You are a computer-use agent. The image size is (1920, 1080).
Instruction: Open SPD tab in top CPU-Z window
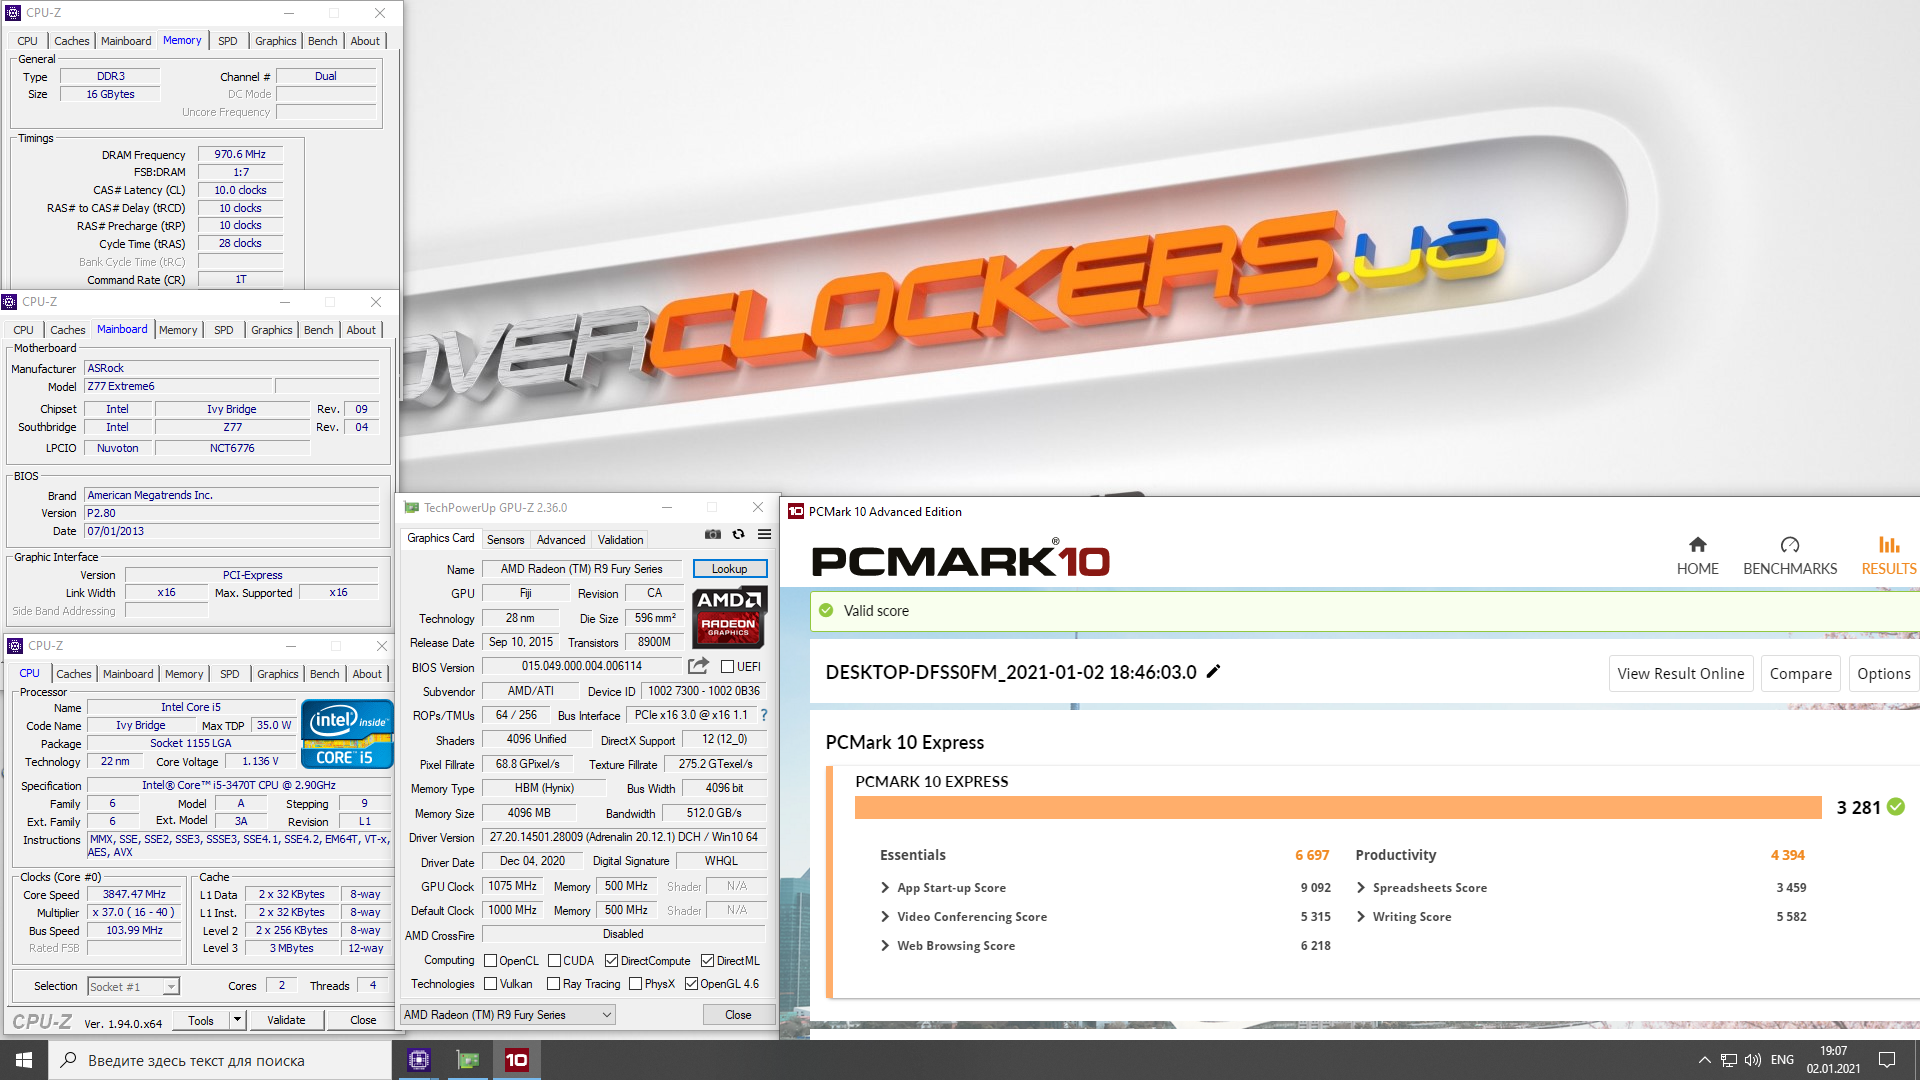click(228, 41)
